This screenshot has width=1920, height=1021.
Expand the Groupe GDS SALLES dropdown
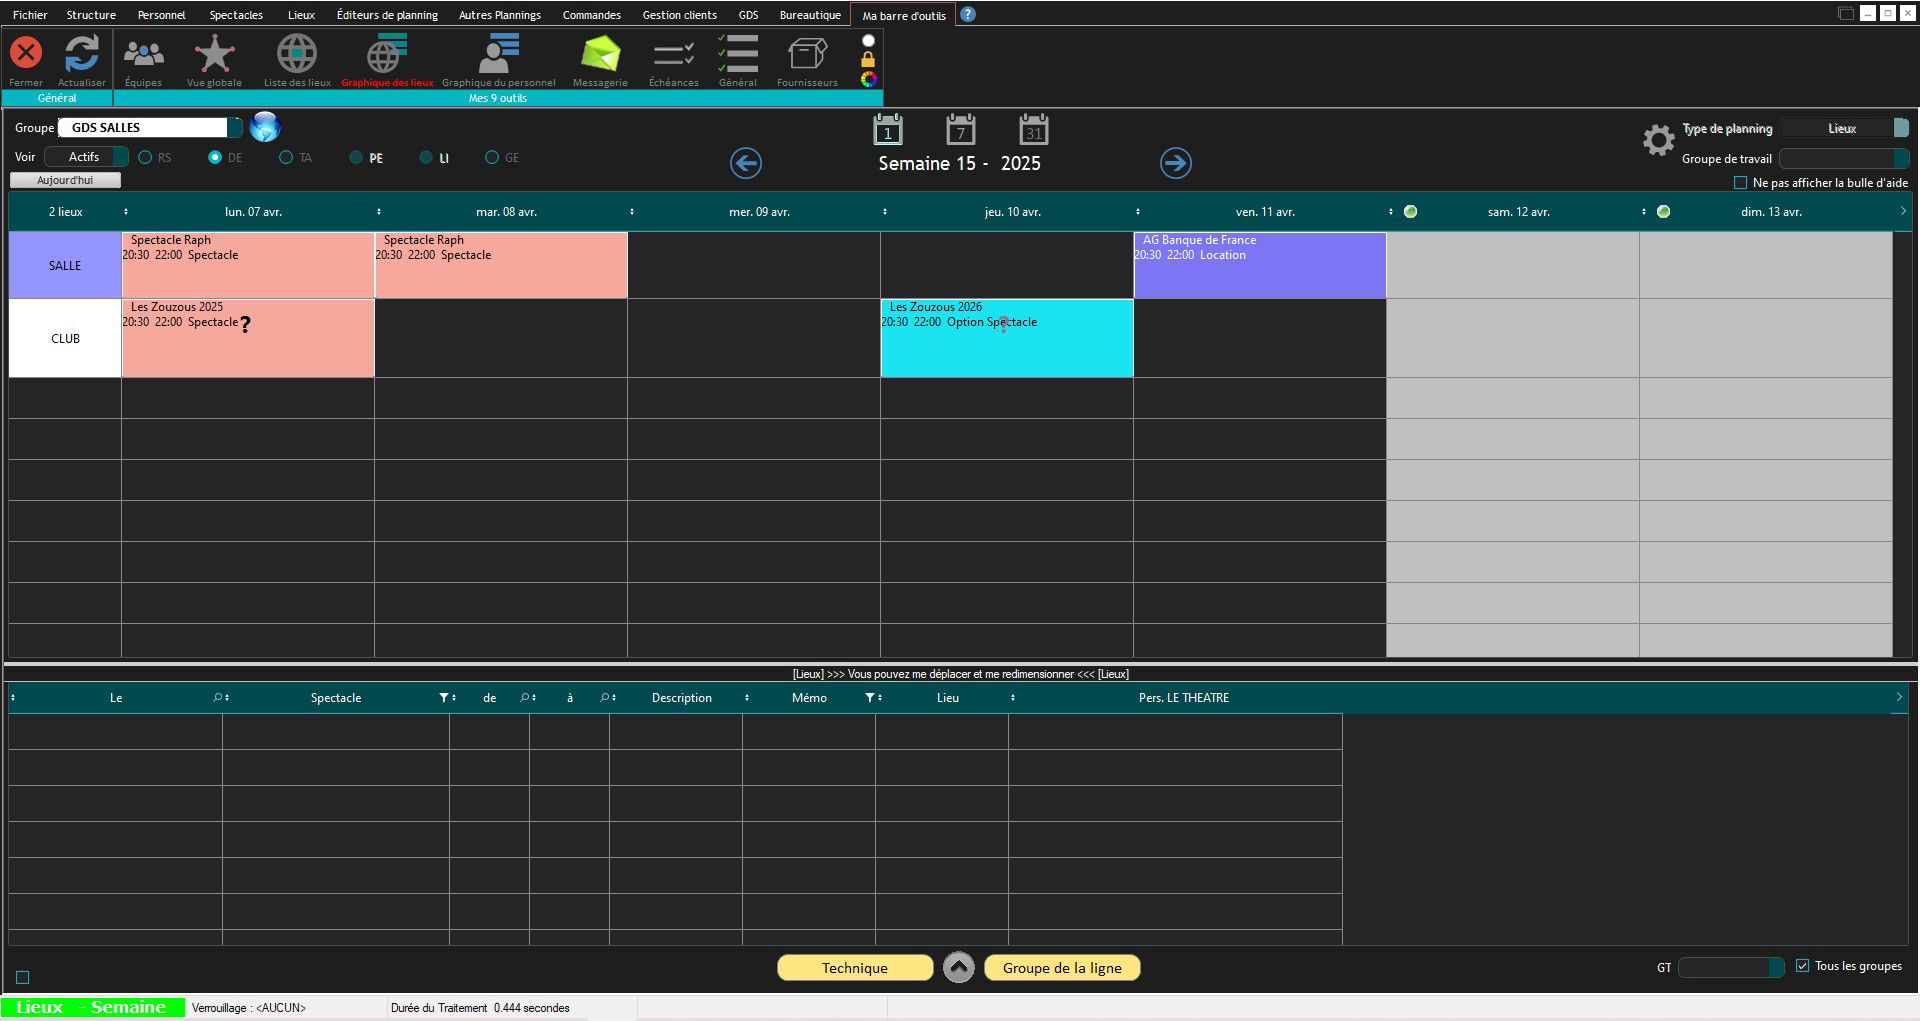[235, 128]
